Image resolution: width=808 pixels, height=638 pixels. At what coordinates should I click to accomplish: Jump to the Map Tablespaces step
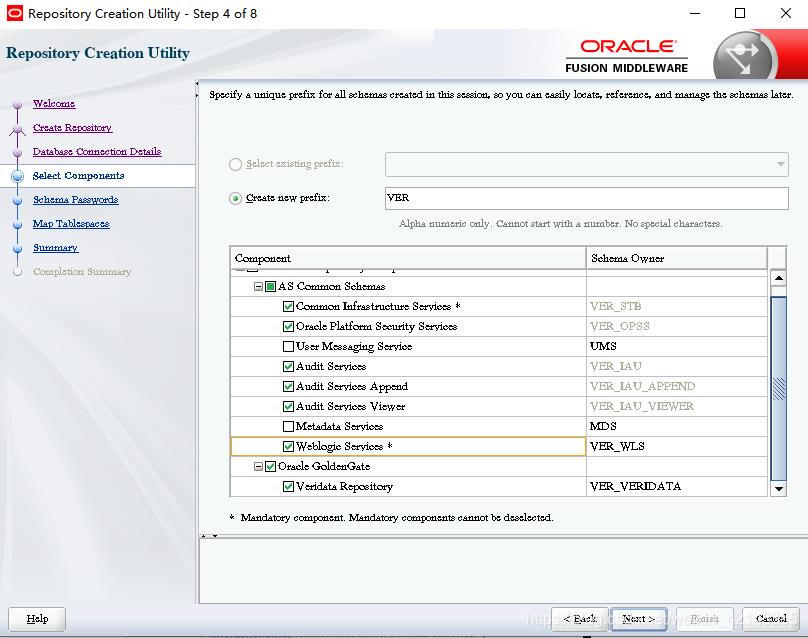(71, 224)
